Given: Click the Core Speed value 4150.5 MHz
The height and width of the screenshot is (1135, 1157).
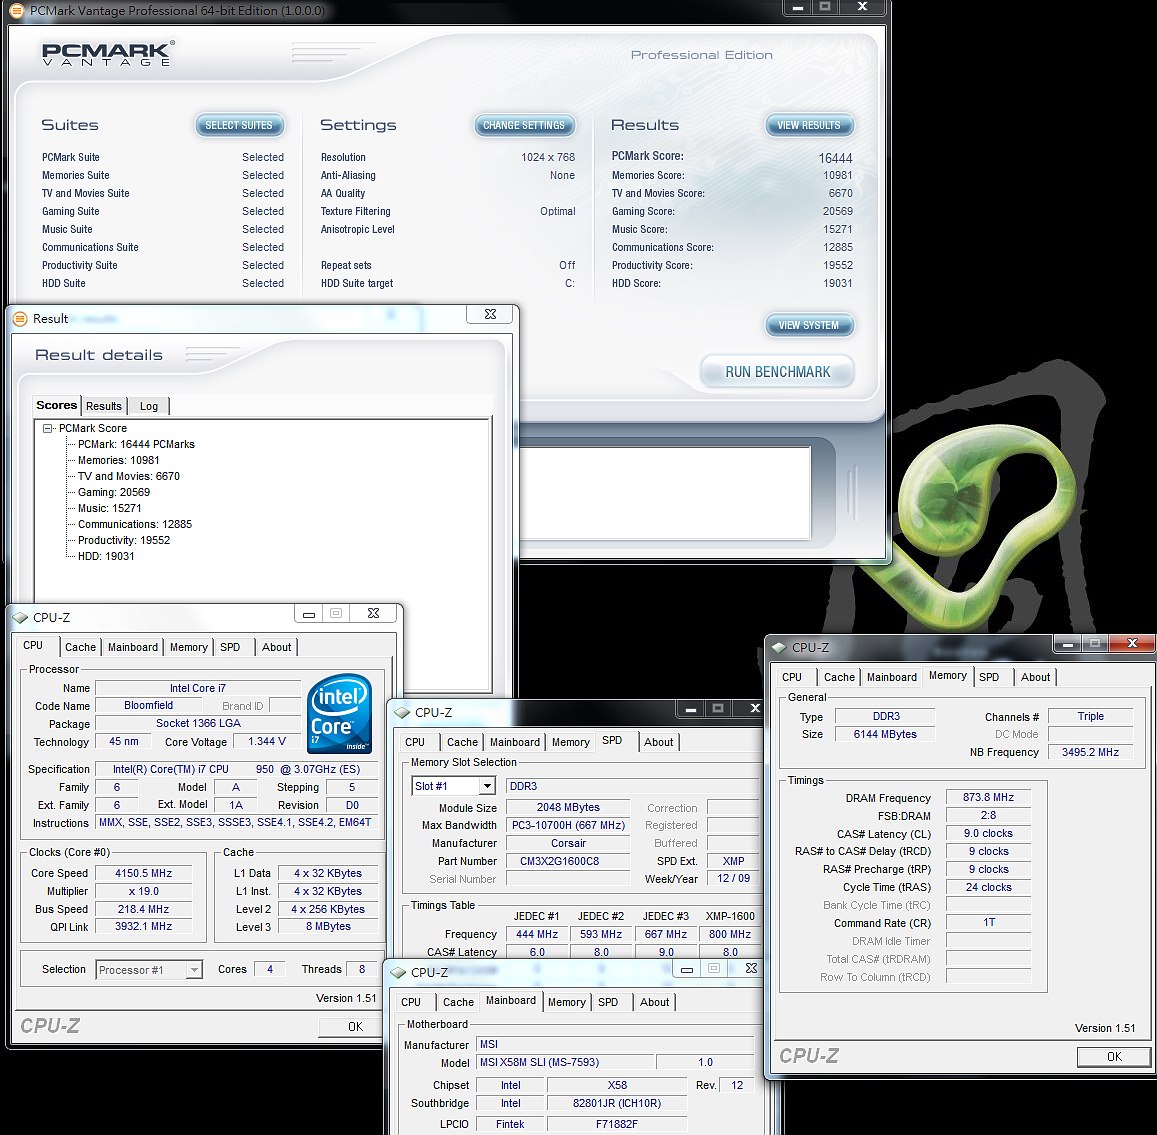Looking at the screenshot, I should click(143, 873).
